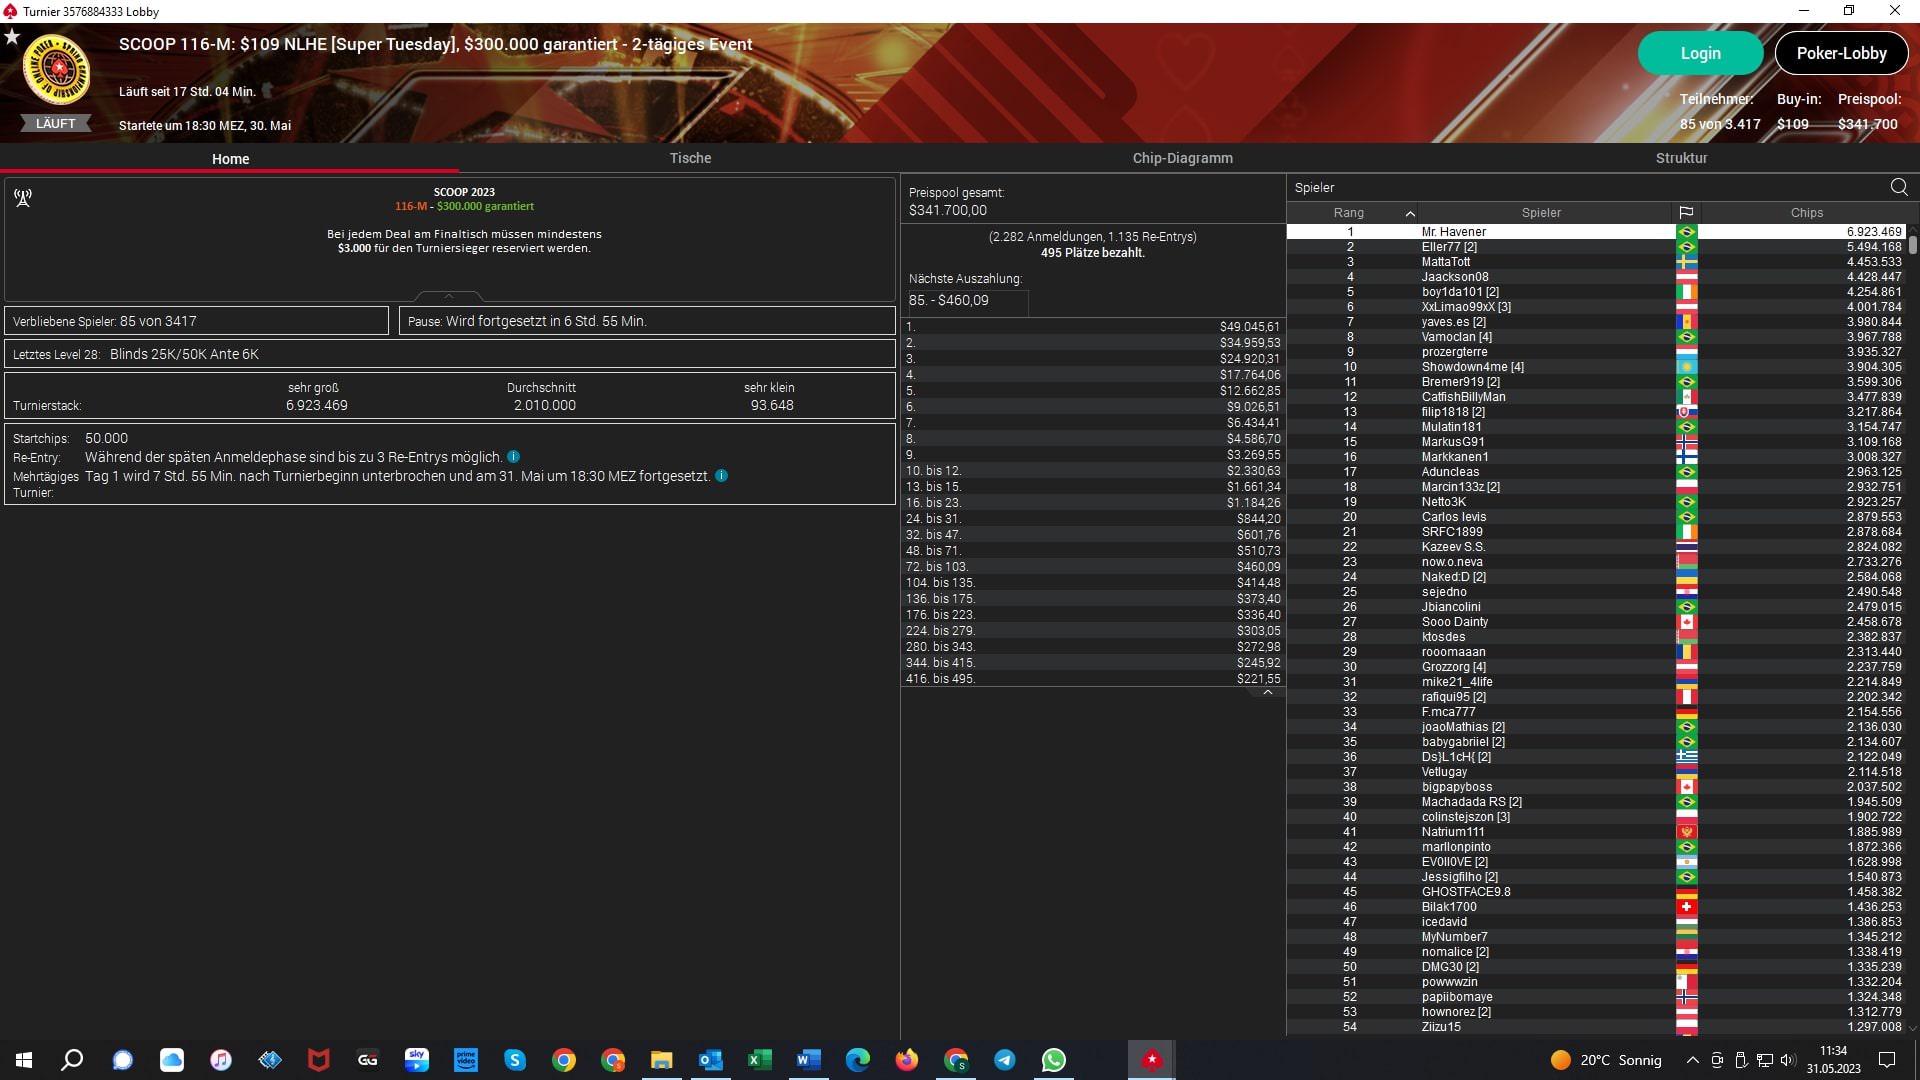The height and width of the screenshot is (1080, 1920).
Task: Open PokerStars app in the taskbar
Action: point(1152,1060)
